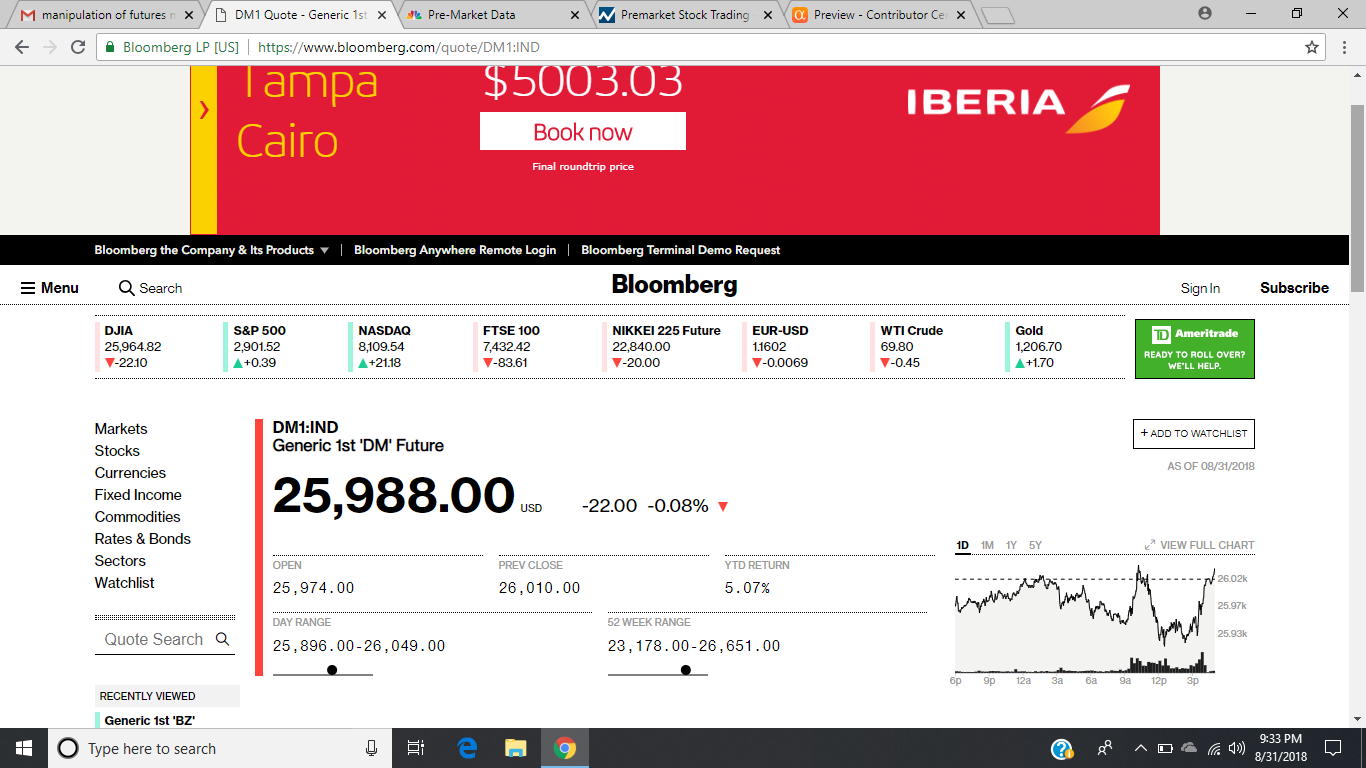Click the Chrome profile avatar icon
Image resolution: width=1366 pixels, height=768 pixels.
[x=1205, y=14]
